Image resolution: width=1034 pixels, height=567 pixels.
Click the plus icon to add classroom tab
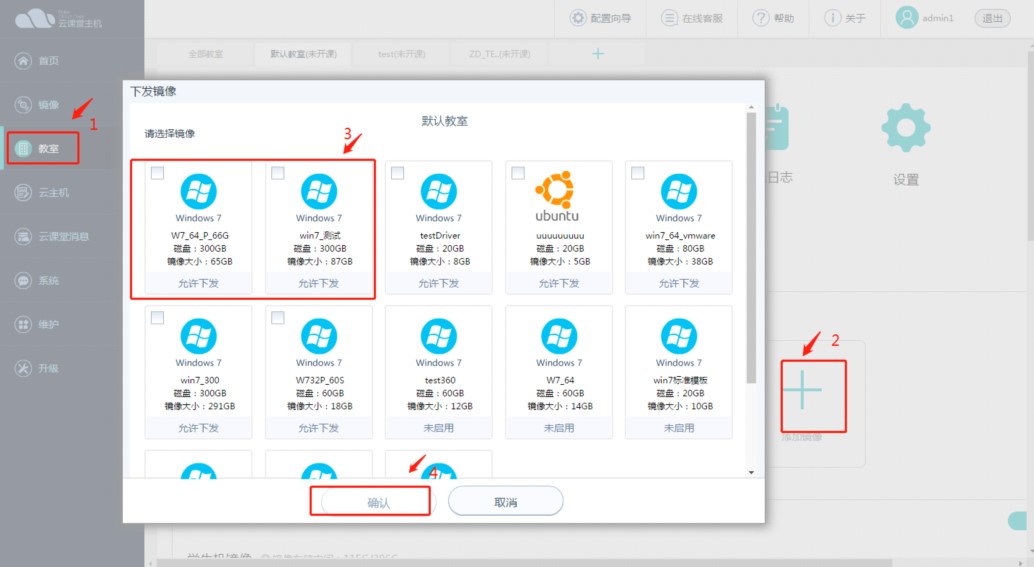(597, 54)
